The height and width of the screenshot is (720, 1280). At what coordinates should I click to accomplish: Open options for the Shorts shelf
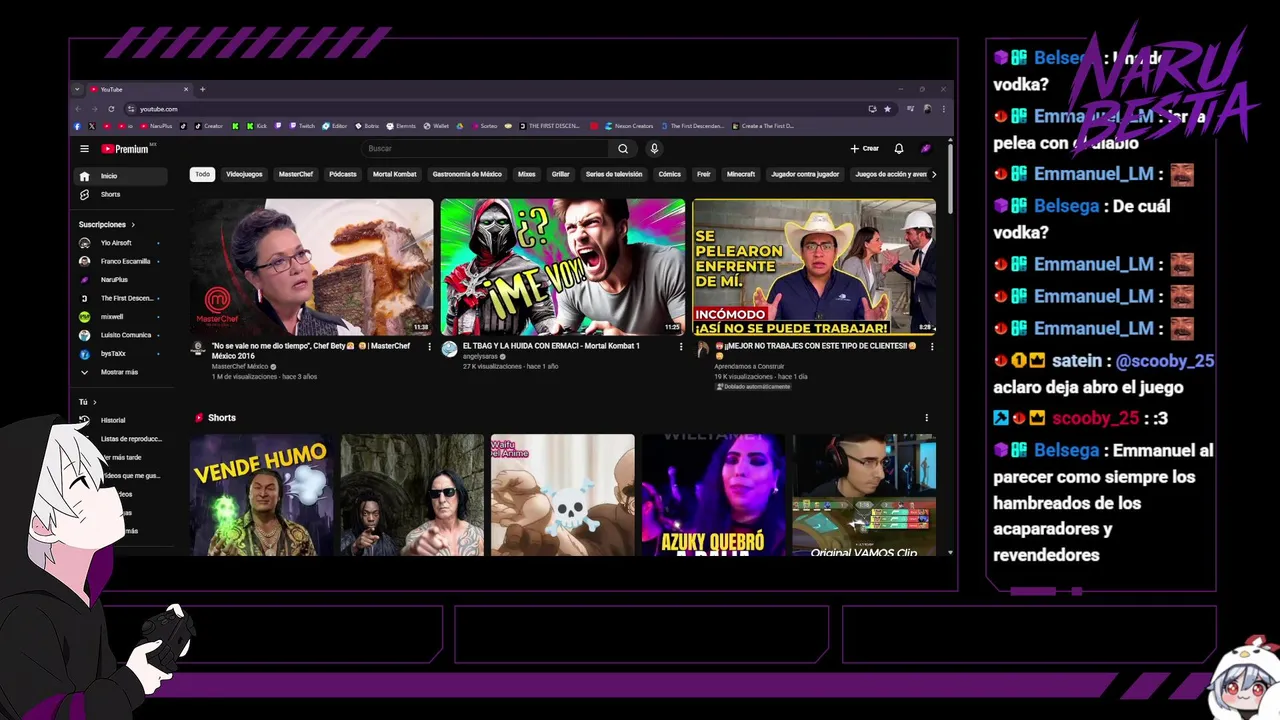[x=926, y=418]
